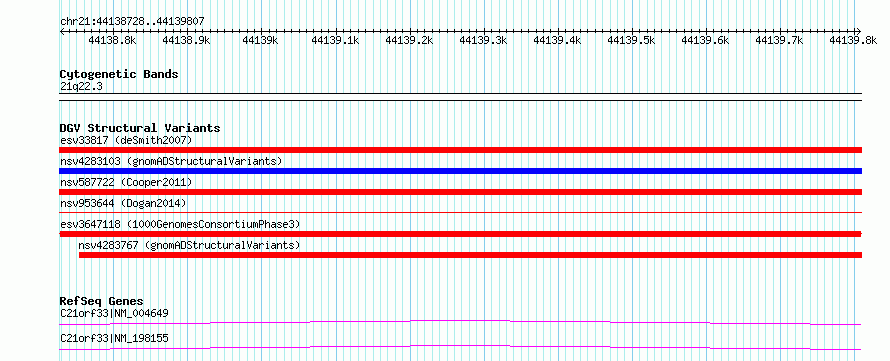
Task: Click the 21q22.3 cytogenetic band label
Action: point(81,87)
